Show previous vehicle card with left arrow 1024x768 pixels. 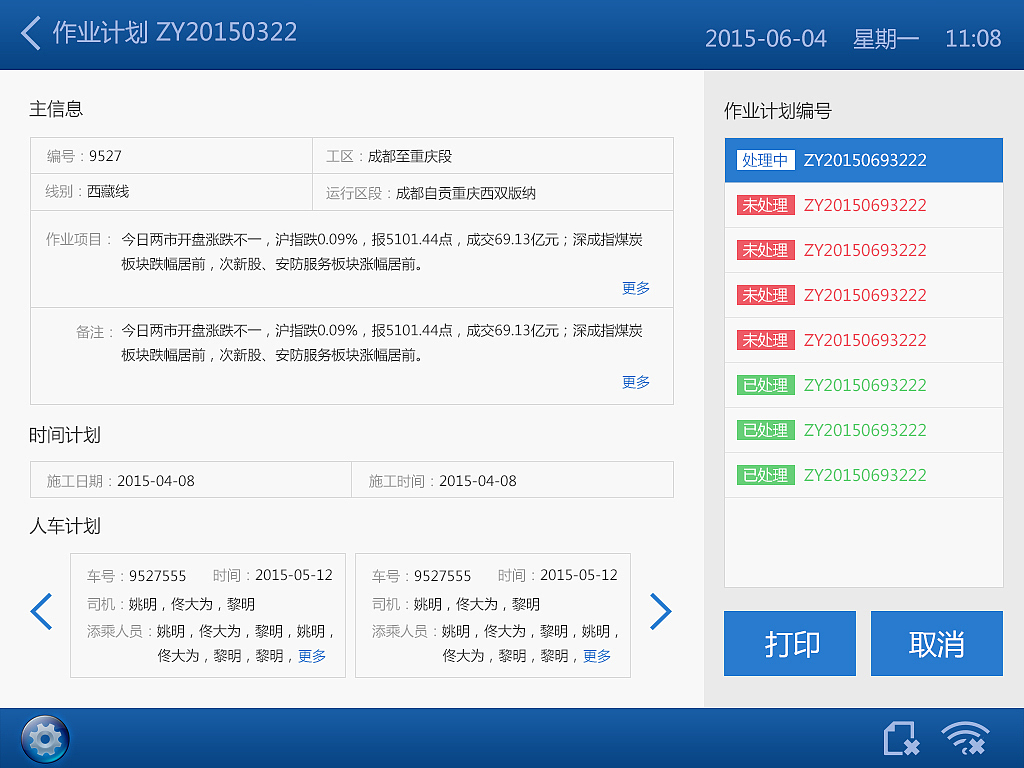click(x=41, y=612)
